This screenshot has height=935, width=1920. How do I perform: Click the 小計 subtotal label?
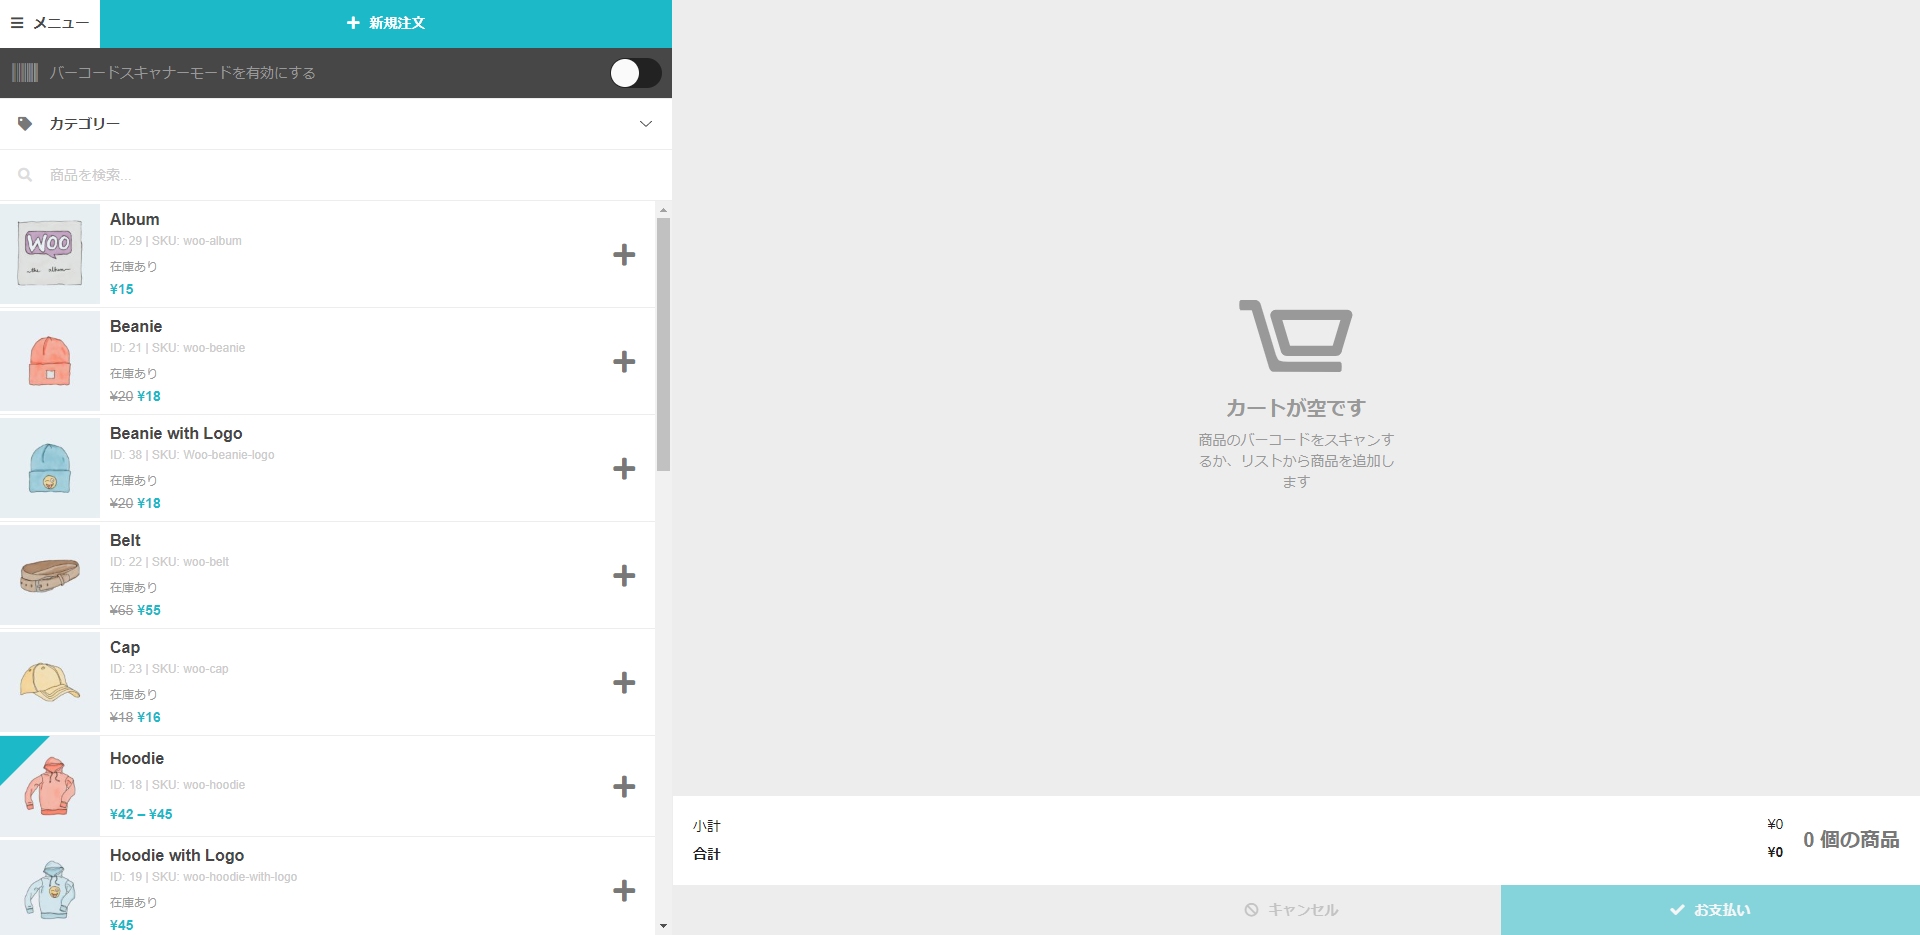pyautogui.click(x=707, y=826)
